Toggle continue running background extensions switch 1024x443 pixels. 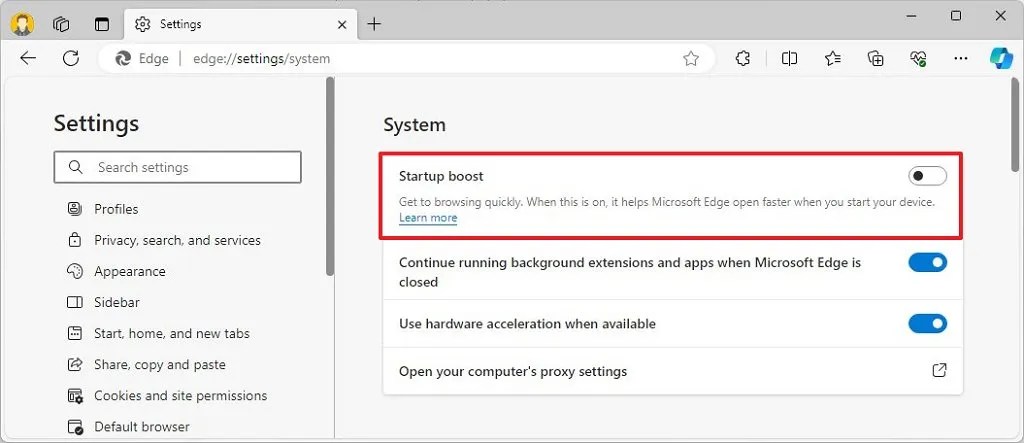(927, 263)
